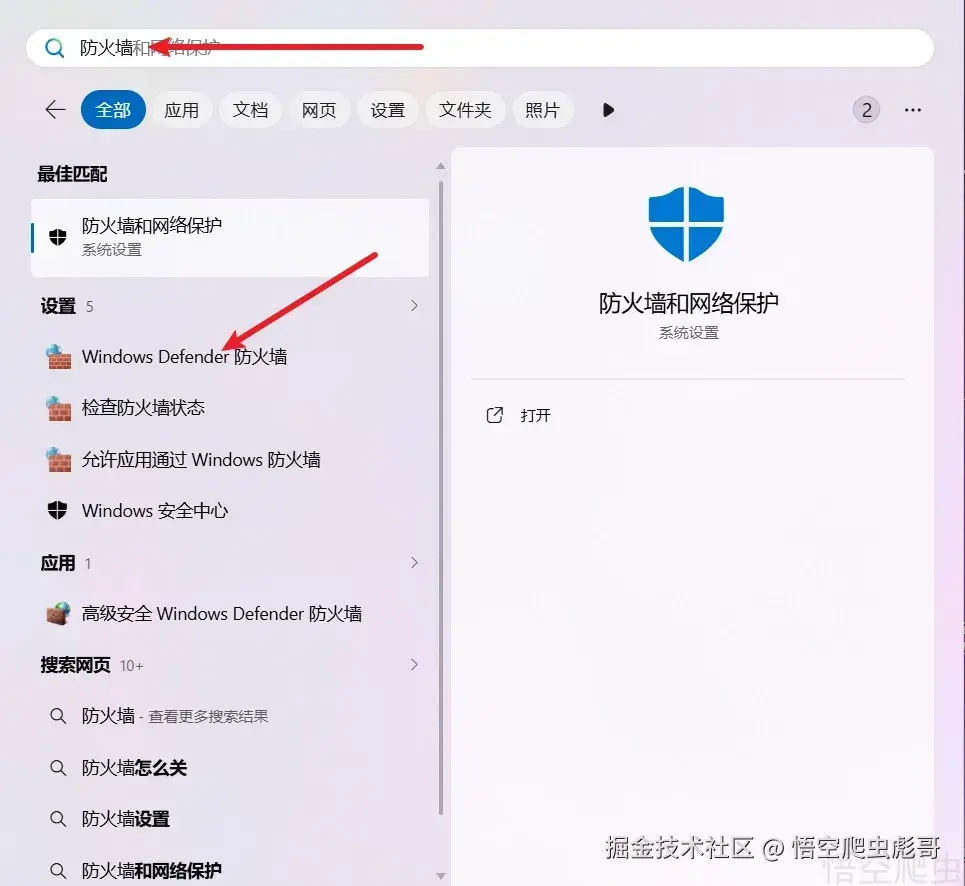965x886 pixels.
Task: Click the firewall brick icon for Windows Defender 防火墙
Action: pos(58,356)
